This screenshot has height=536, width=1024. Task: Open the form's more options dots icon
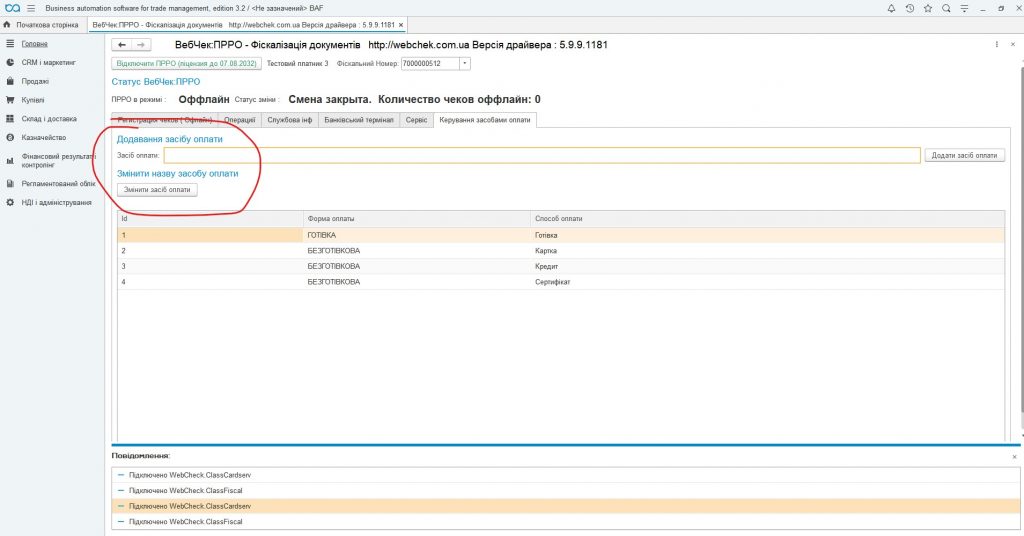[997, 44]
